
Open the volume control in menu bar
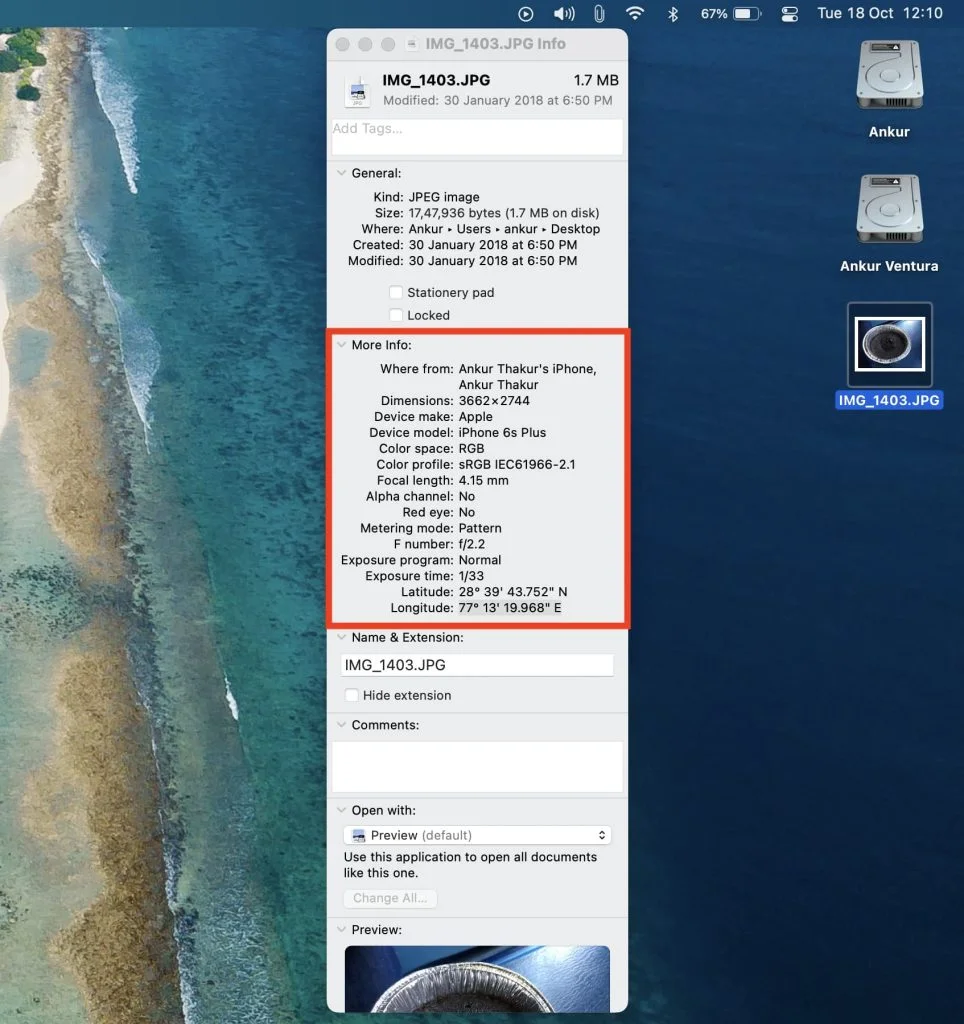click(x=564, y=14)
